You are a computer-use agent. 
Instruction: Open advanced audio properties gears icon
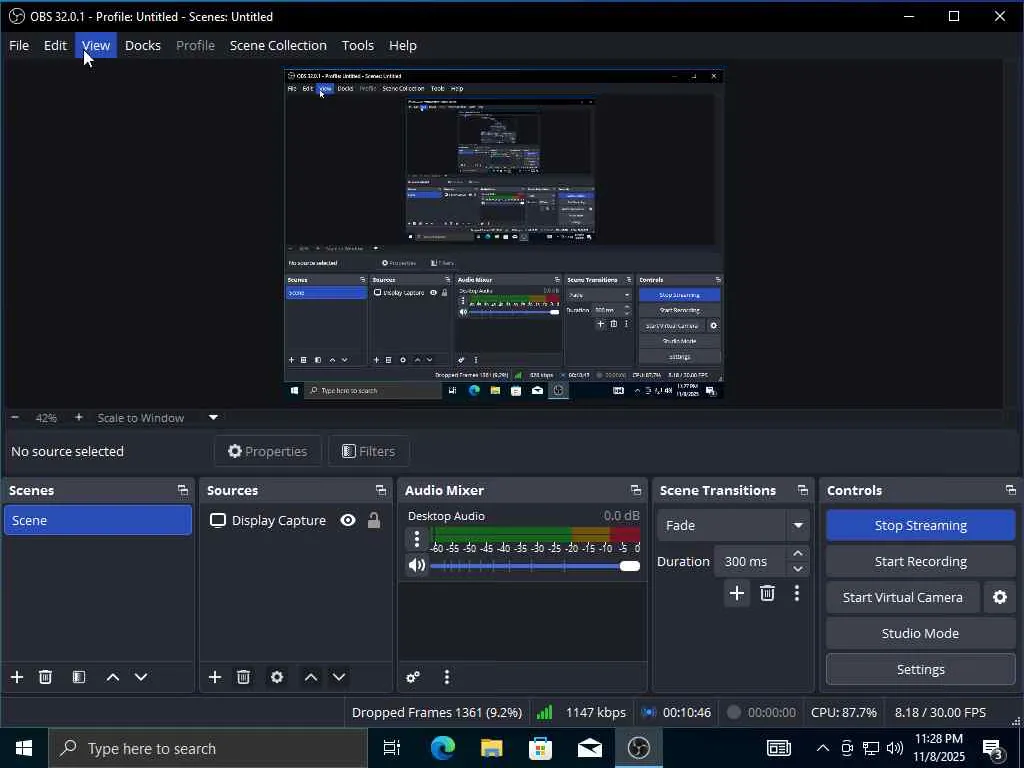tap(413, 677)
